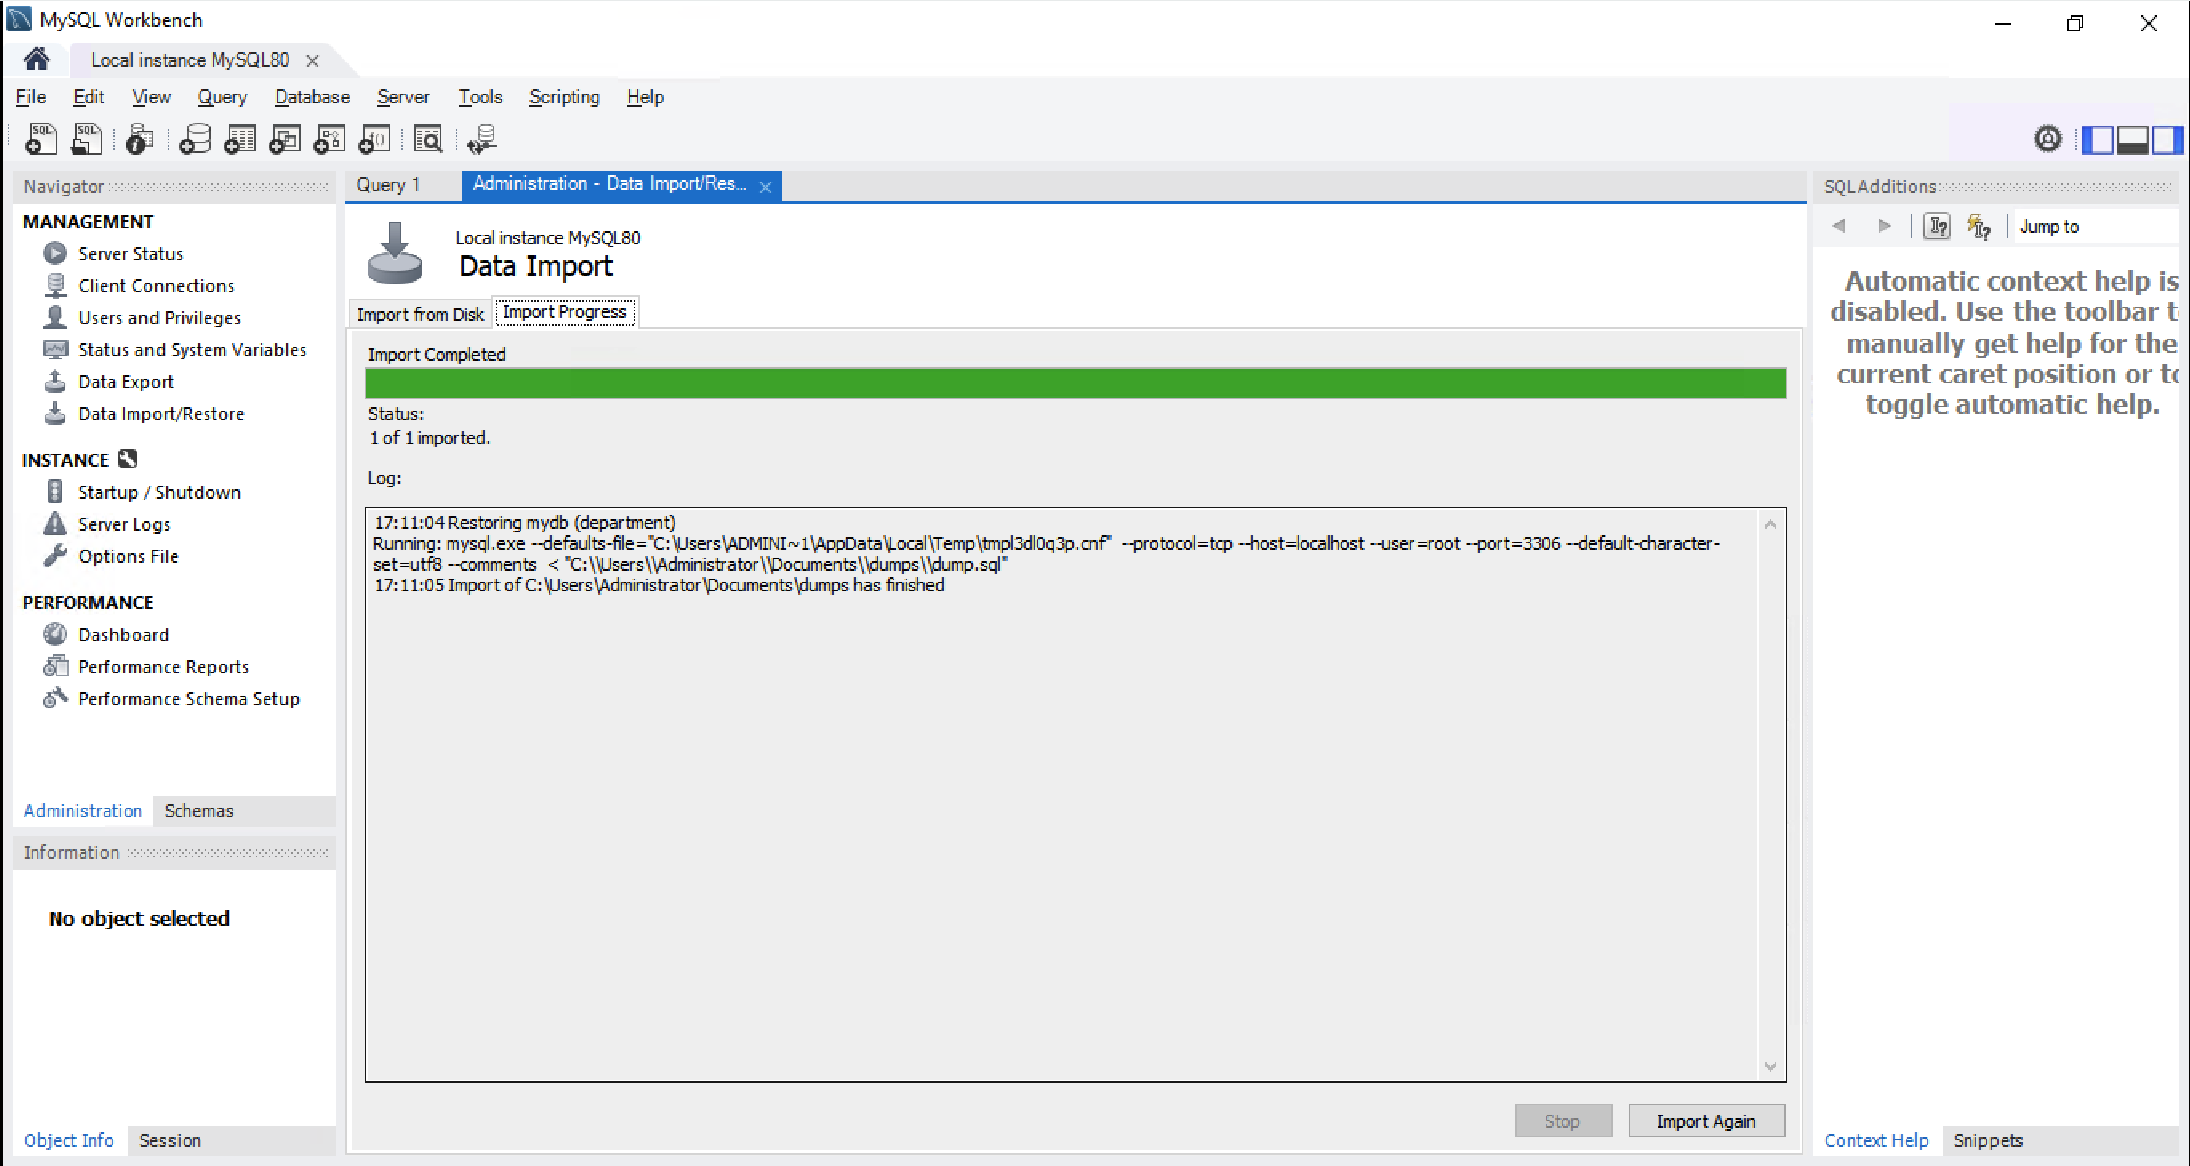Open the Scripting menu
2190x1166 pixels.
(x=564, y=97)
